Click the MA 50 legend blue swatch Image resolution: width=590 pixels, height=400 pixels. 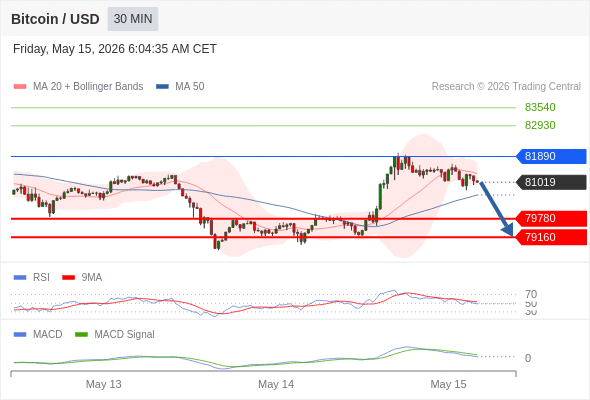coord(162,87)
